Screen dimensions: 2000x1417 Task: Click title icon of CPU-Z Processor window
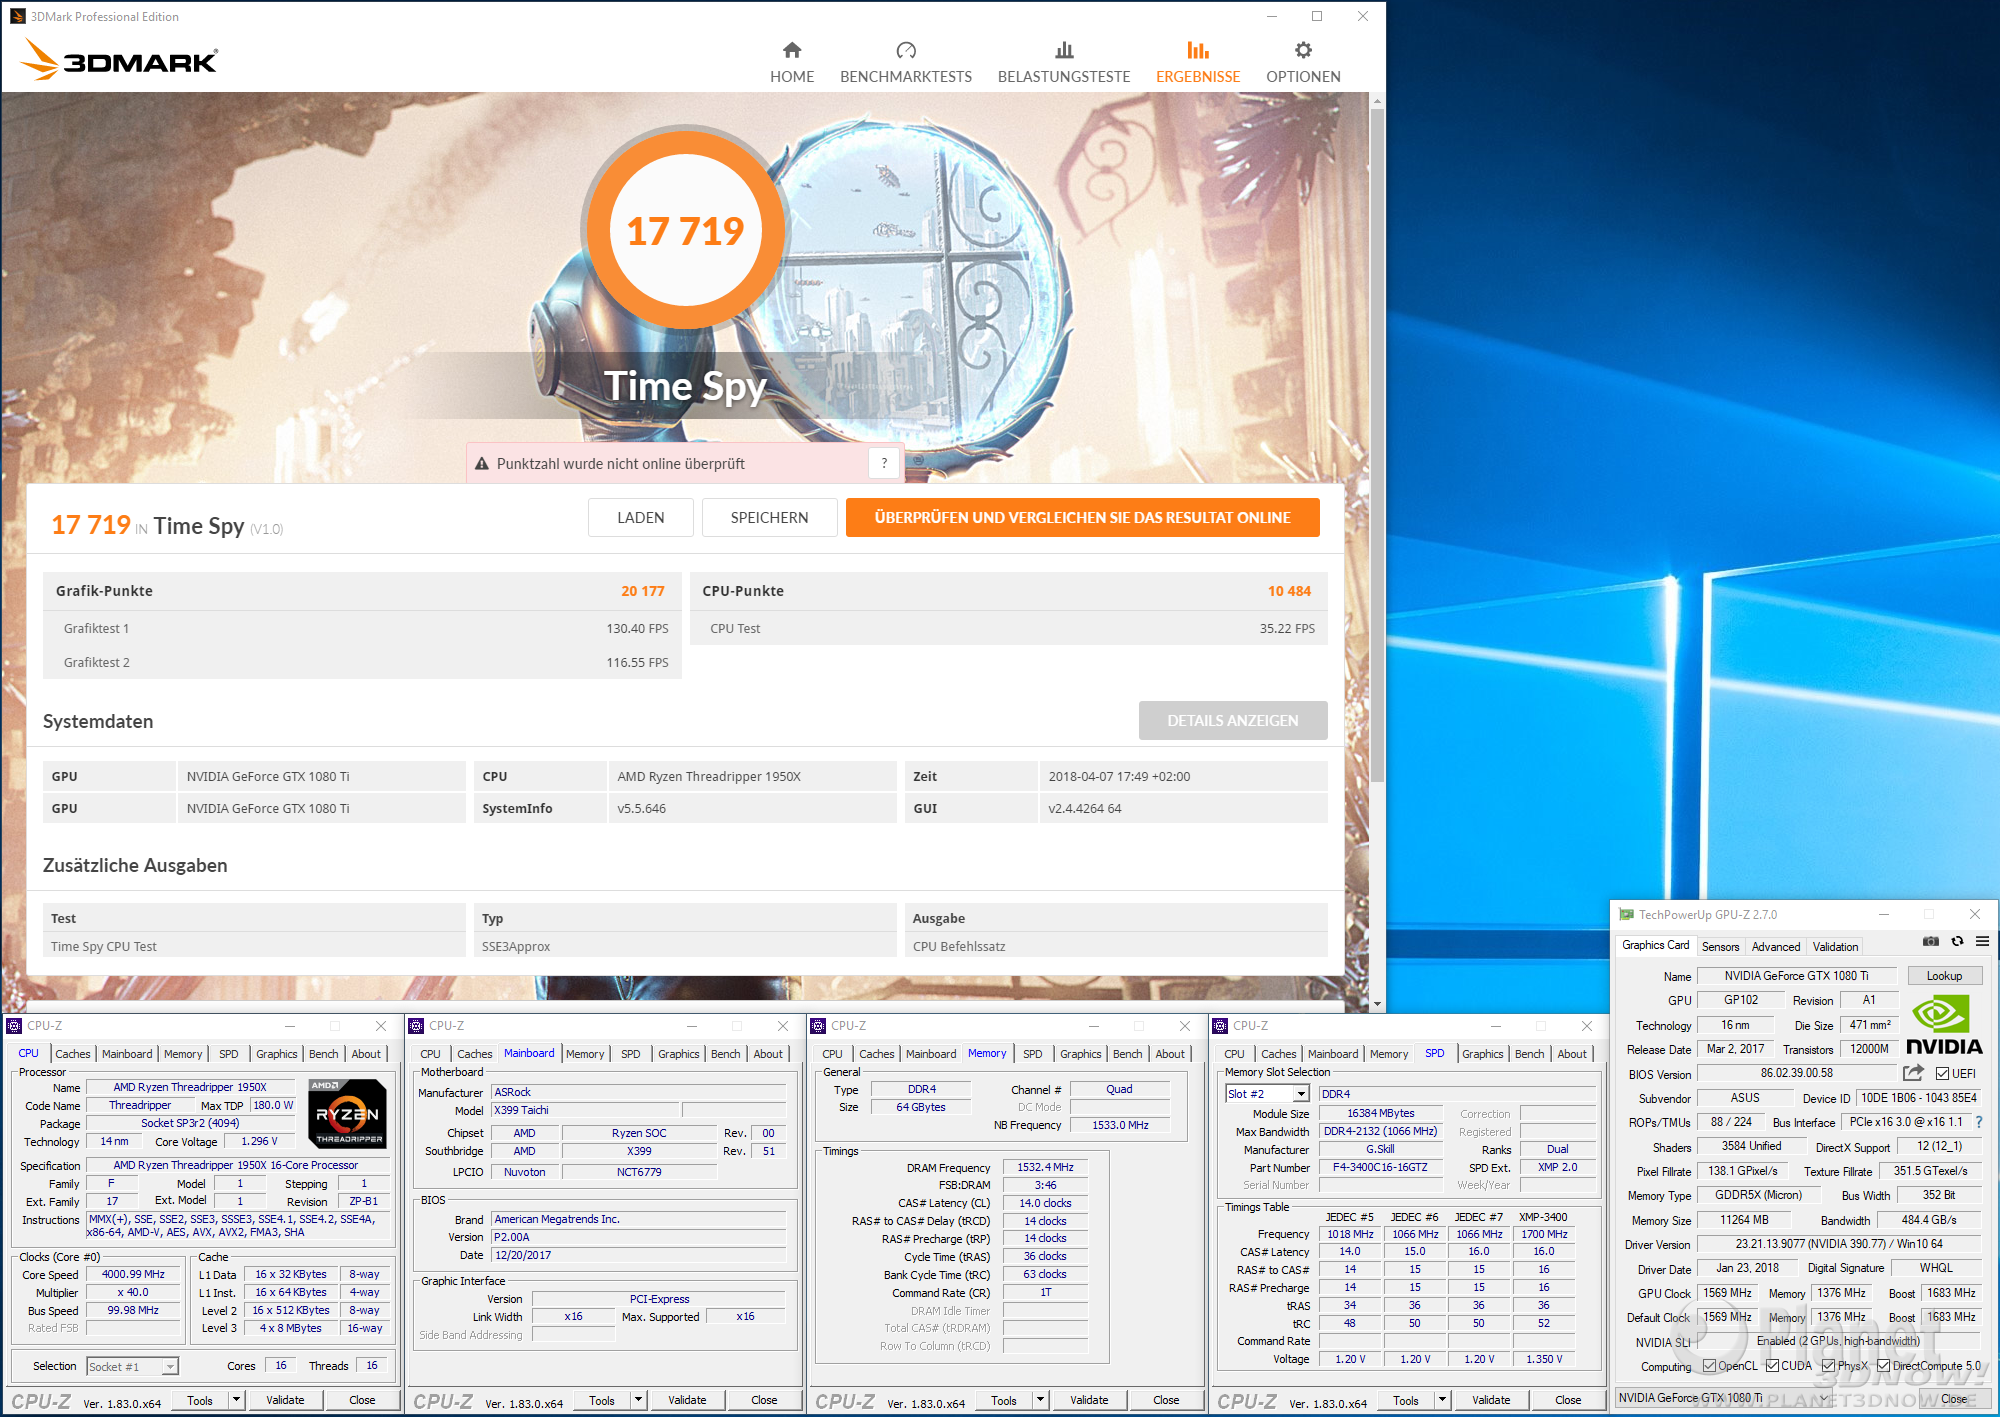[14, 1026]
